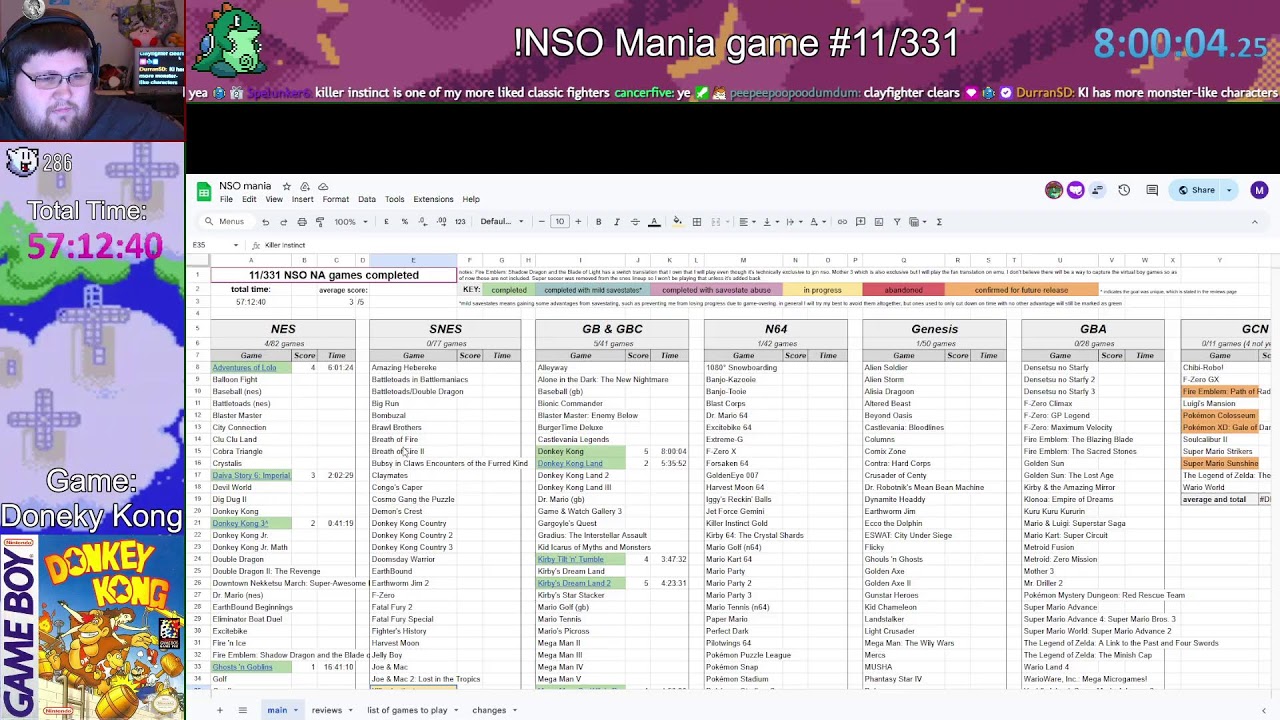
Task: Decrease the font size
Action: coord(541,222)
